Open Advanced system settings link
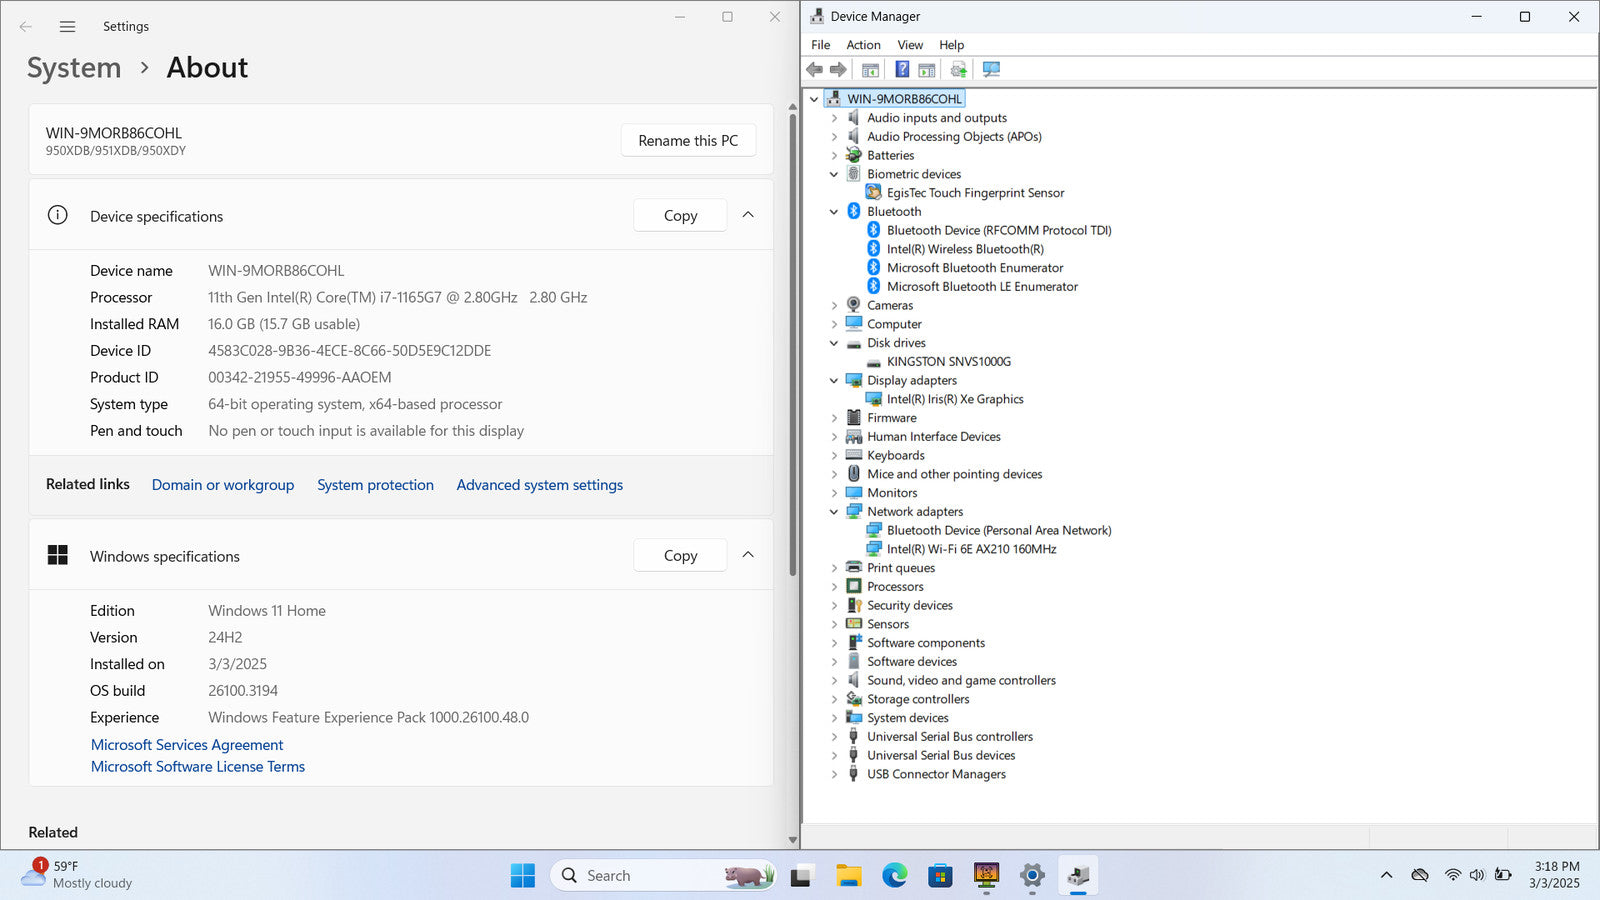The height and width of the screenshot is (900, 1600). point(540,485)
